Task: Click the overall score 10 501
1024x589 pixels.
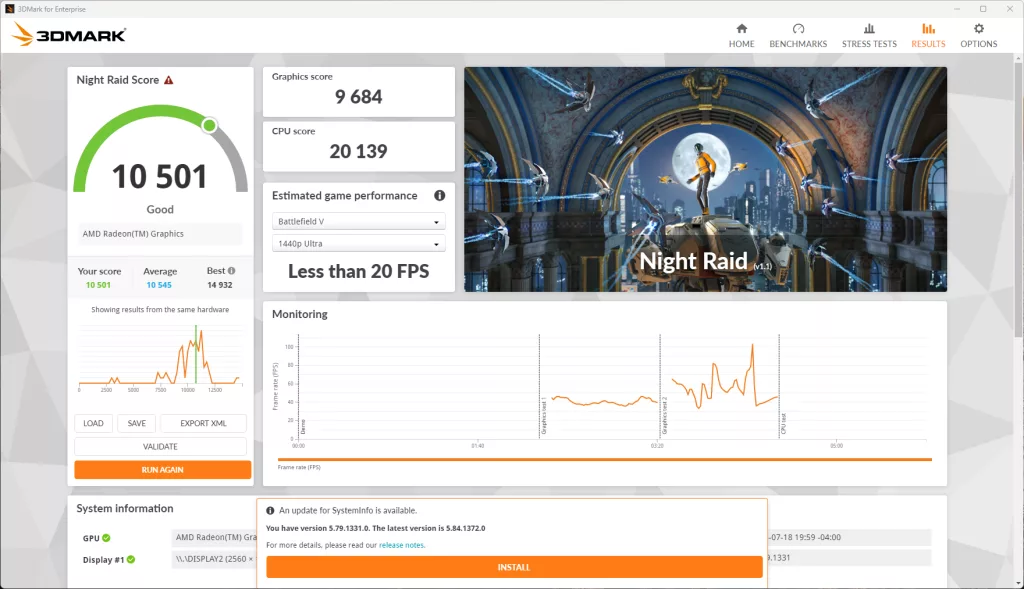Action: click(x=159, y=177)
